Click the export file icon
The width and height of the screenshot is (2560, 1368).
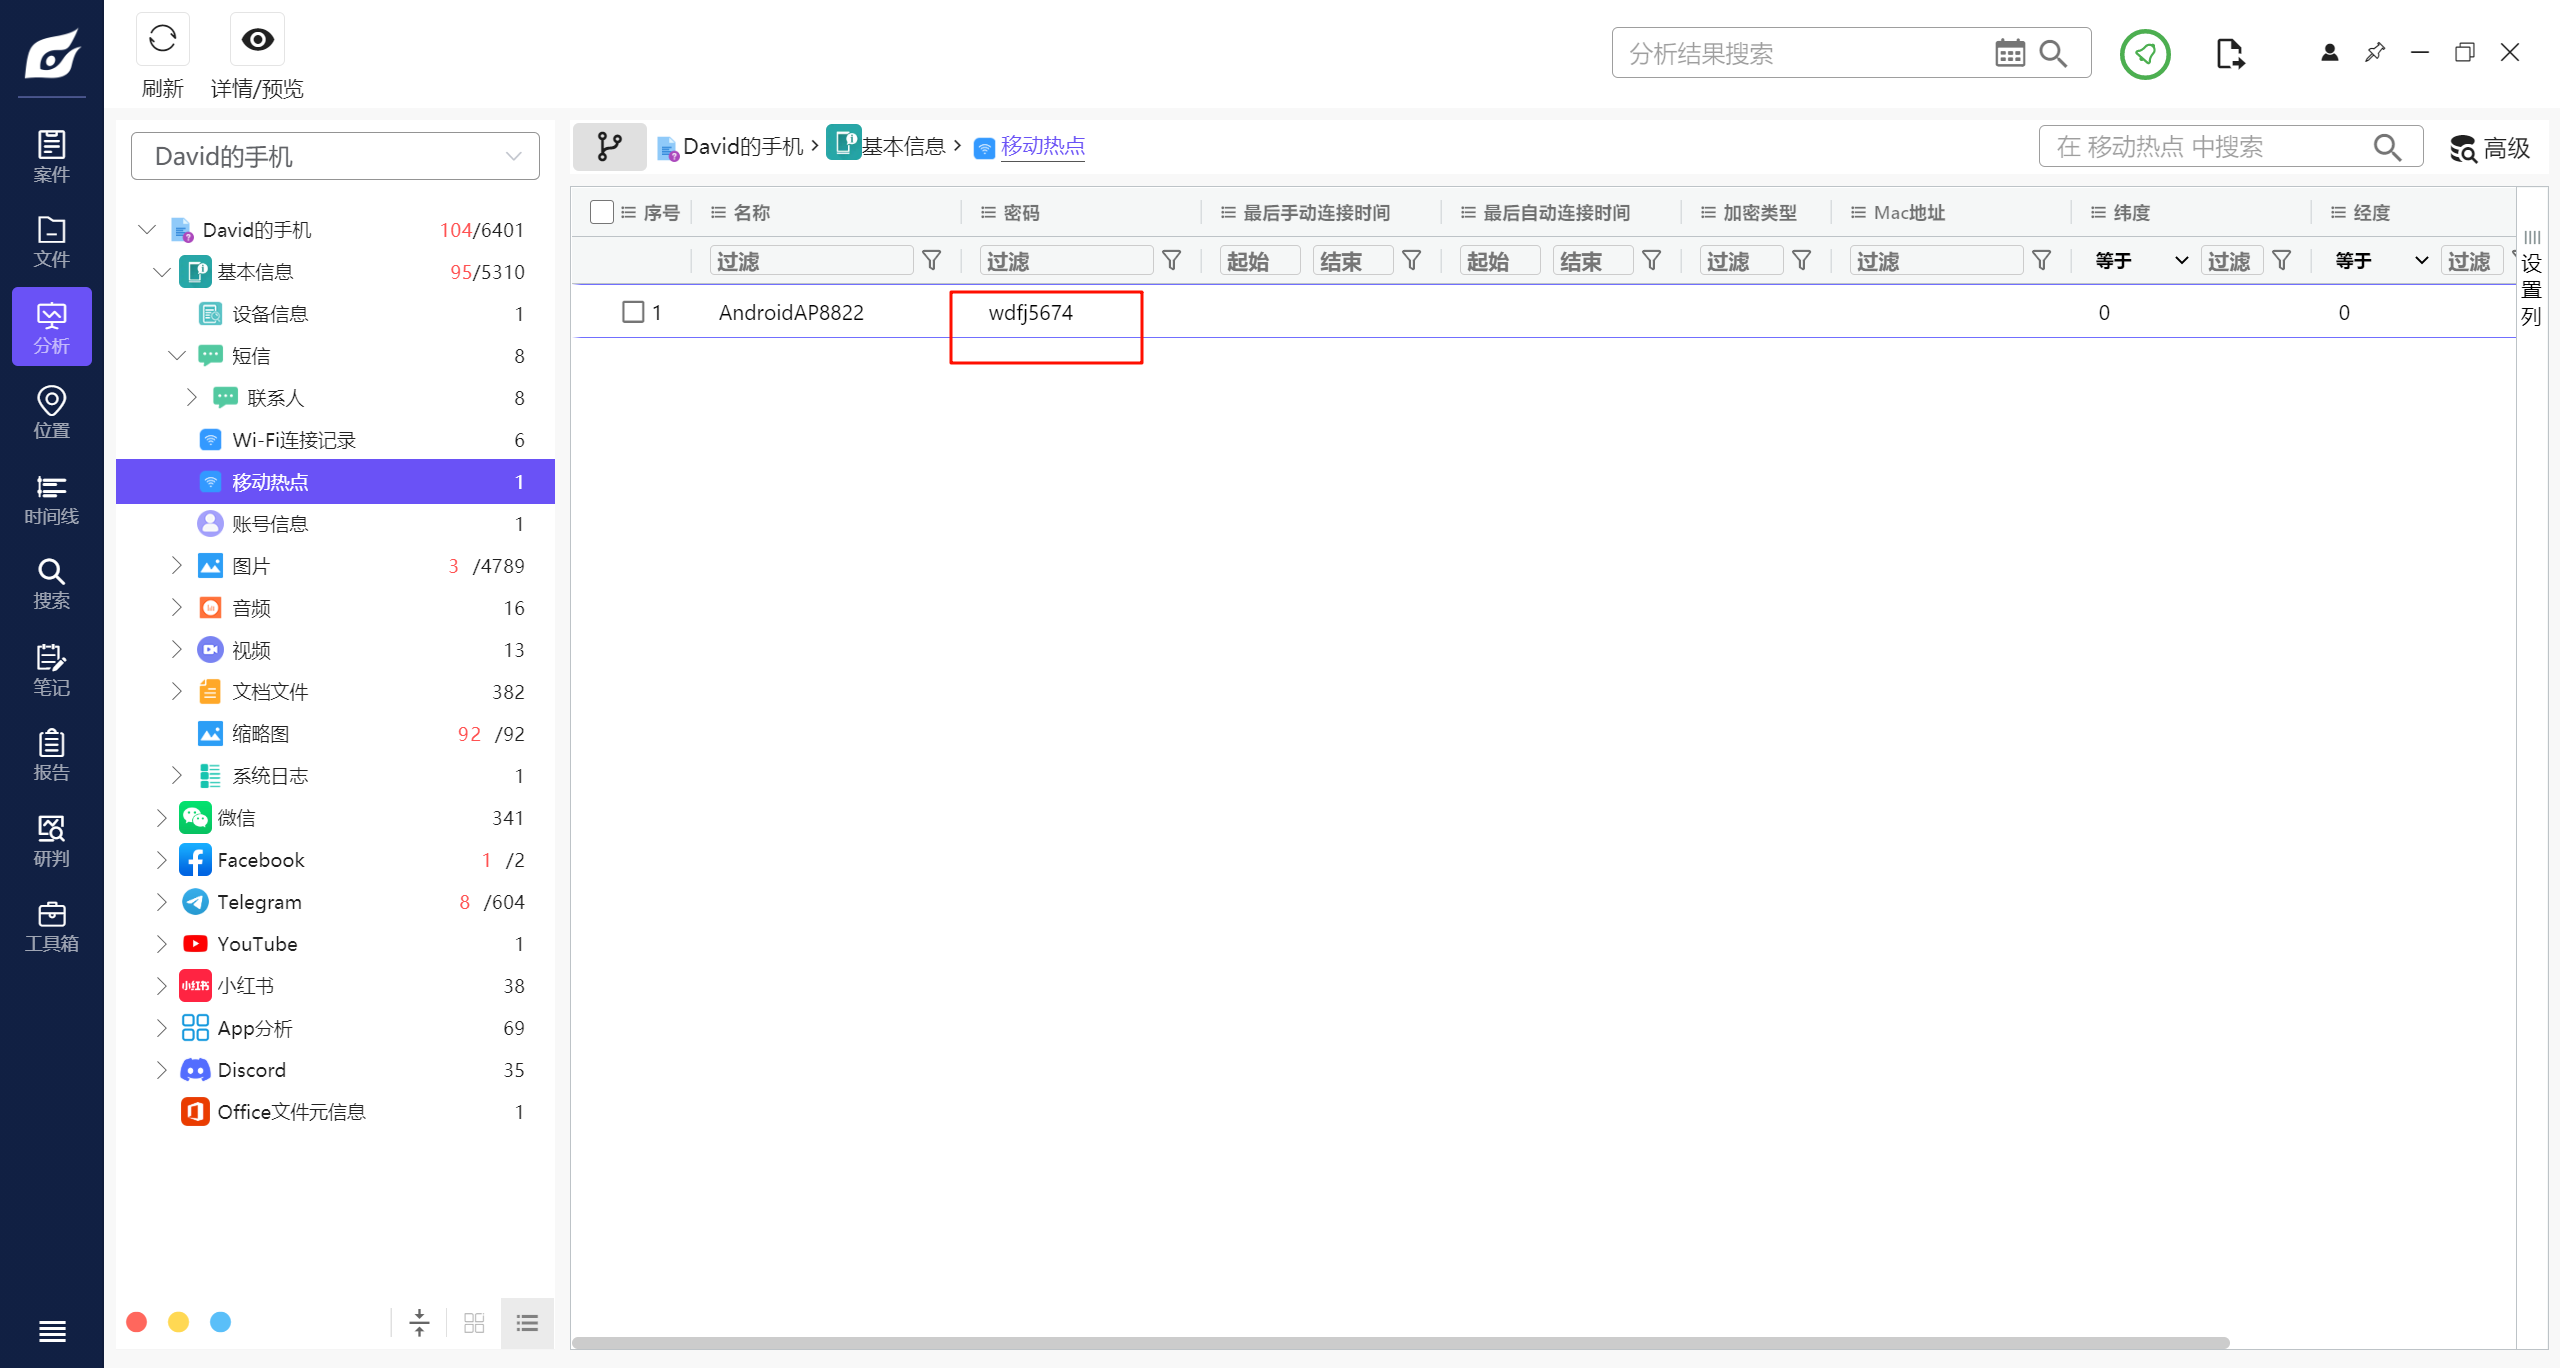[x=2229, y=54]
